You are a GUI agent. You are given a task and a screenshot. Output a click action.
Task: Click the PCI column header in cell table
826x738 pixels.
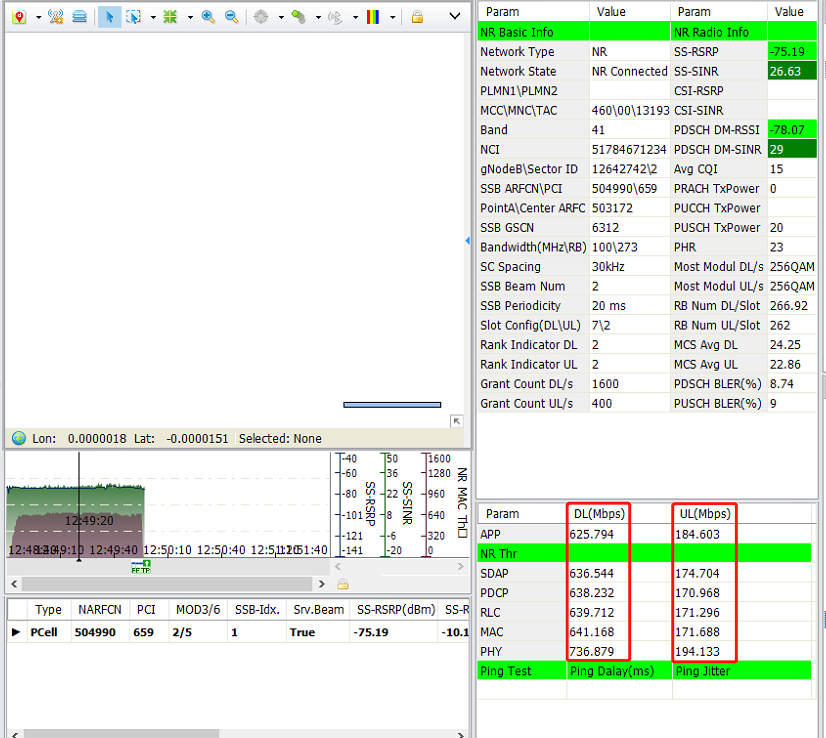(146, 610)
